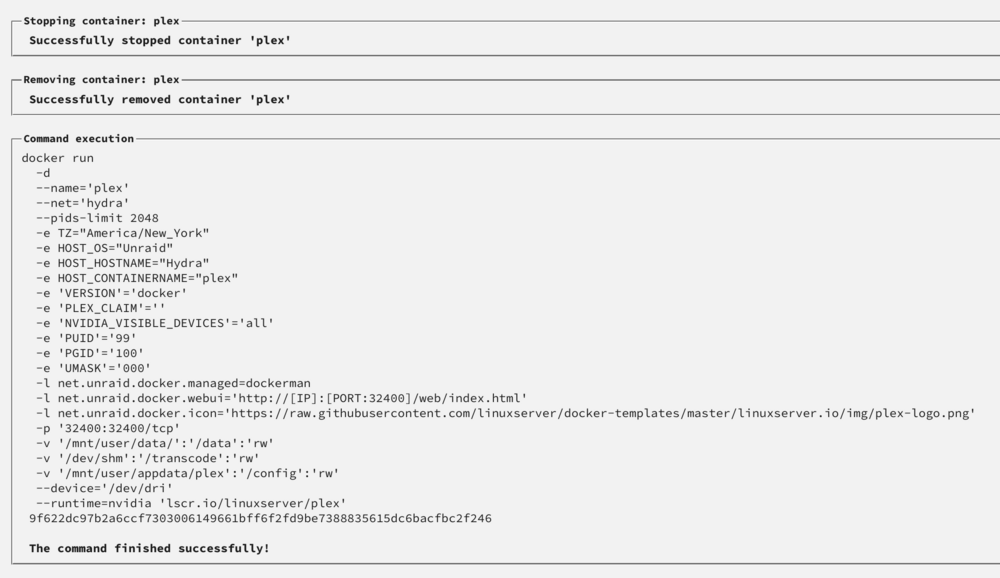The height and width of the screenshot is (578, 1000).
Task: Click the HOST_HOSTNAME="Hydra" line
Action: click(x=122, y=263)
